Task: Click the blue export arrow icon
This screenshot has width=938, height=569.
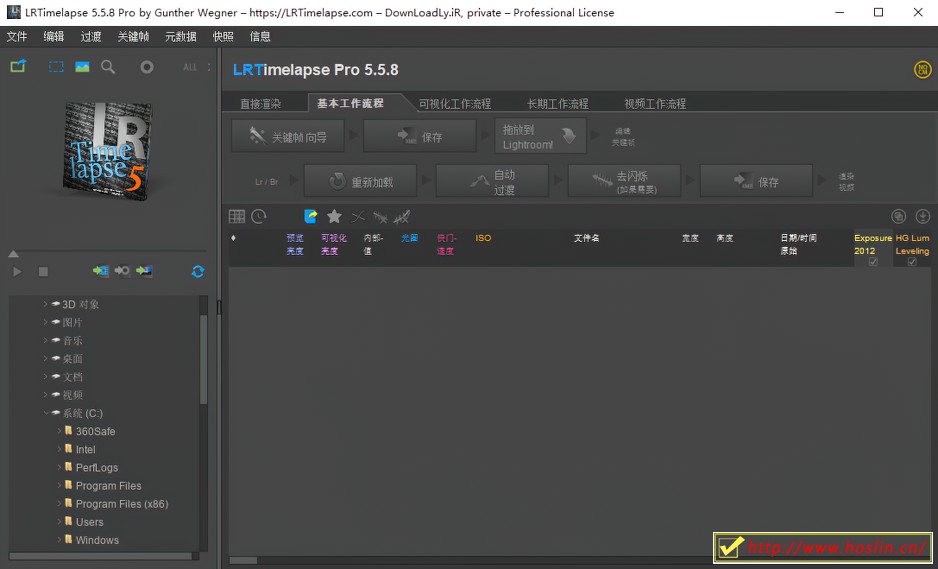Action: pyautogui.click(x=311, y=216)
